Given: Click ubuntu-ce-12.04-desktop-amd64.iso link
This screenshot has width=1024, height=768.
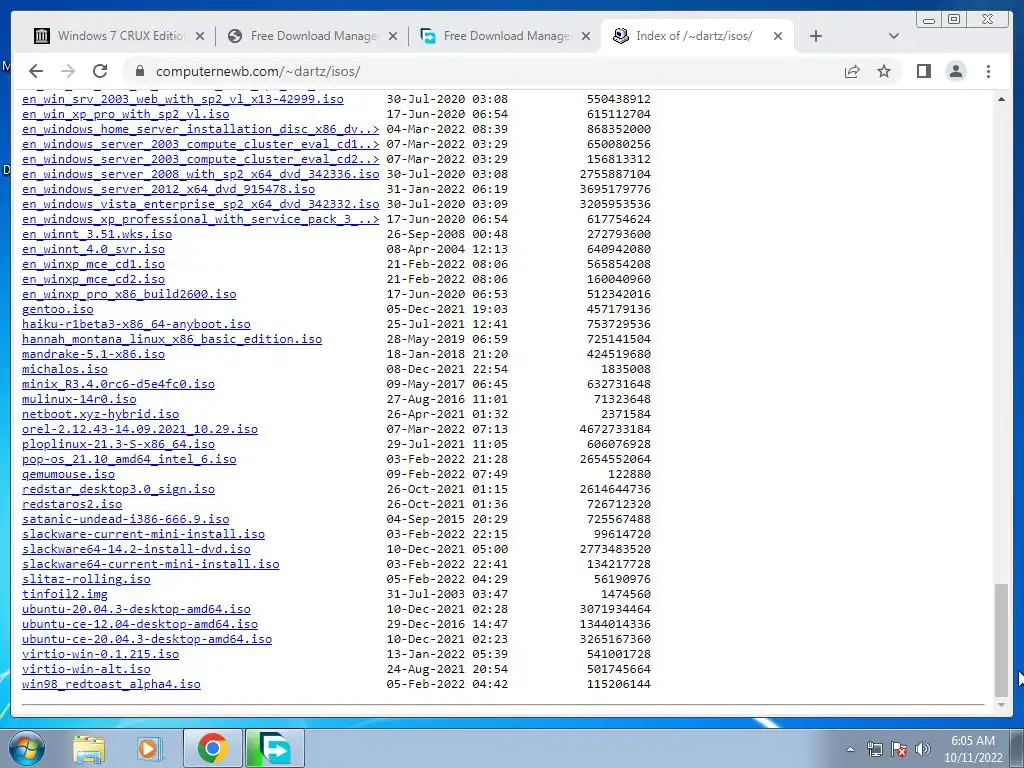Looking at the screenshot, I should click(140, 625).
